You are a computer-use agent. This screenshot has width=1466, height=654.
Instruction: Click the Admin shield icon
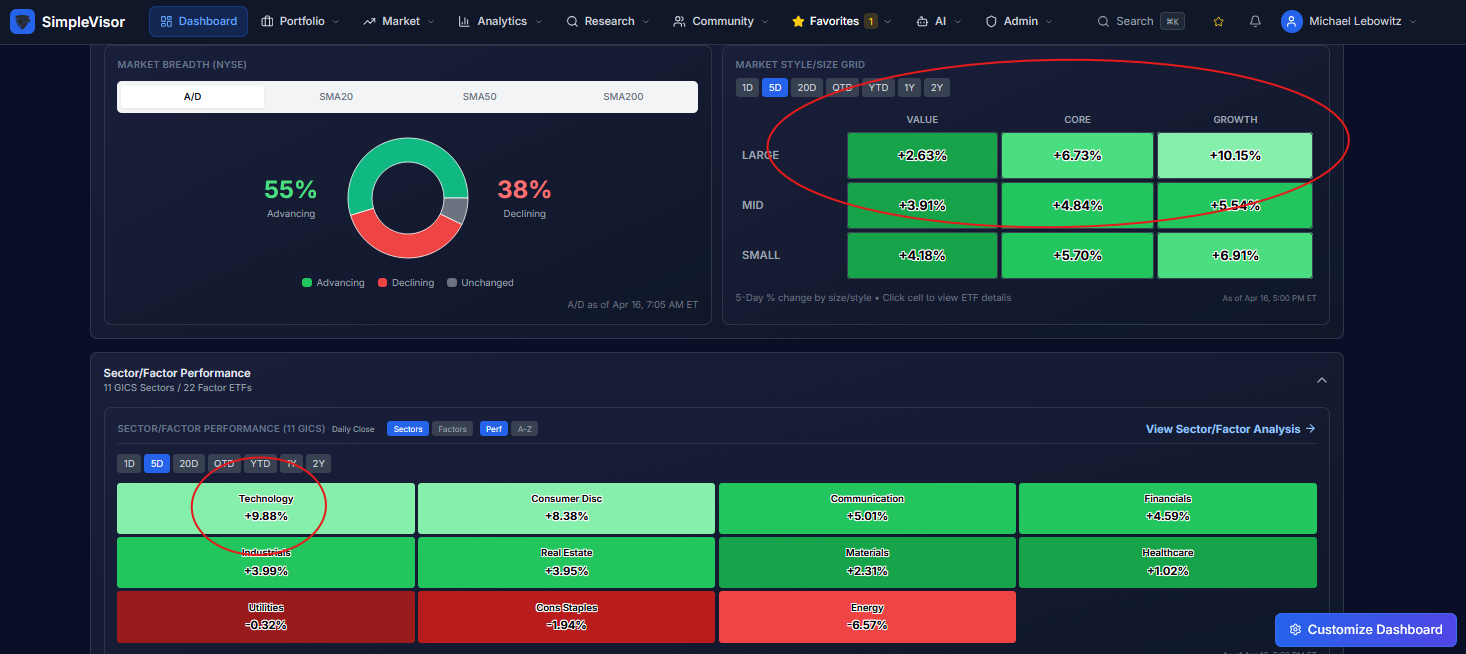991,21
